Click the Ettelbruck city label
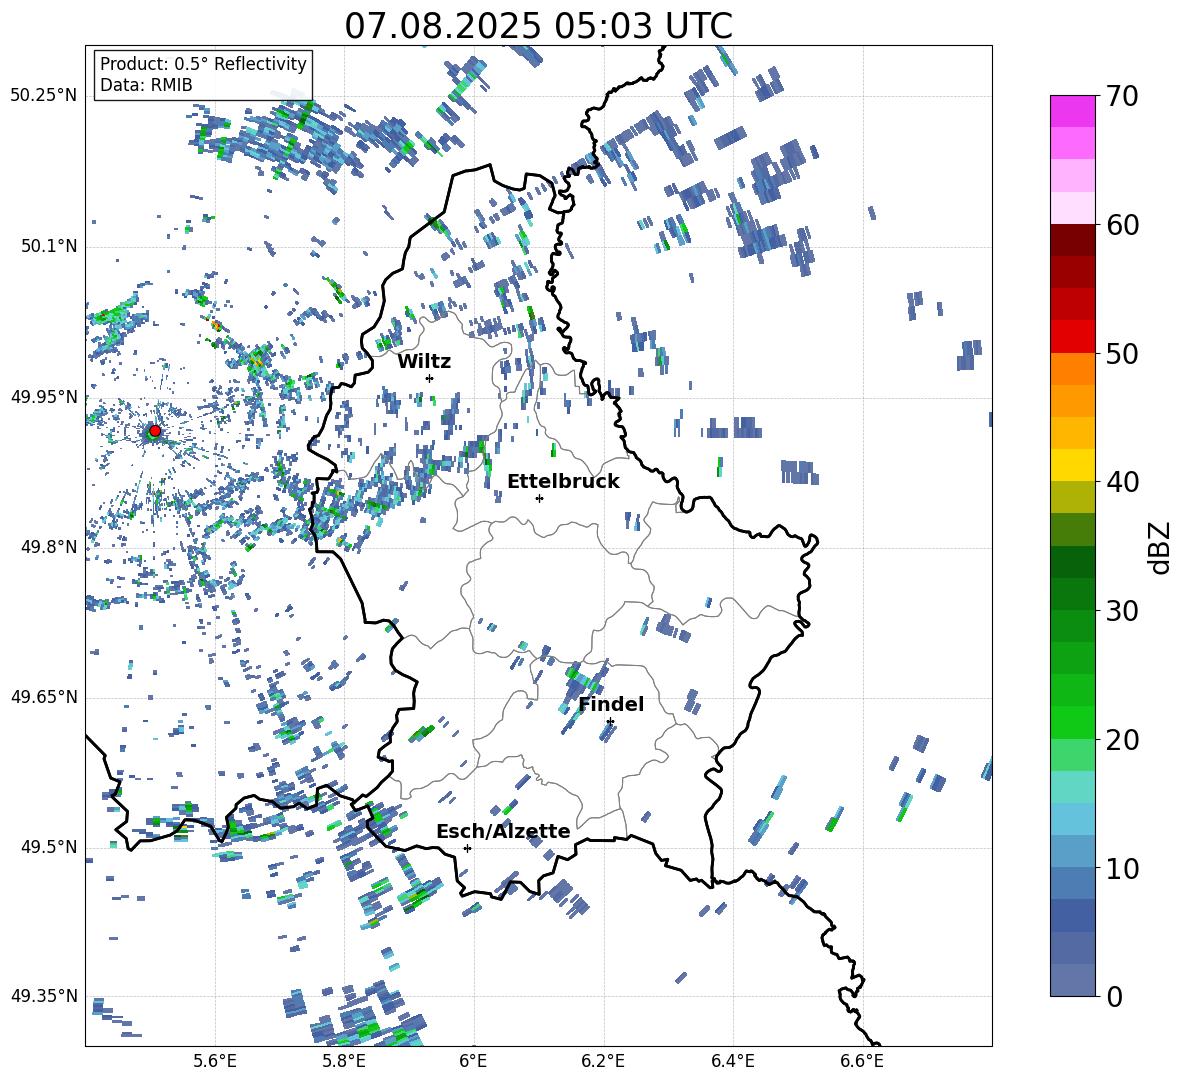Image resolution: width=1184 pixels, height=1081 pixels. [563, 482]
